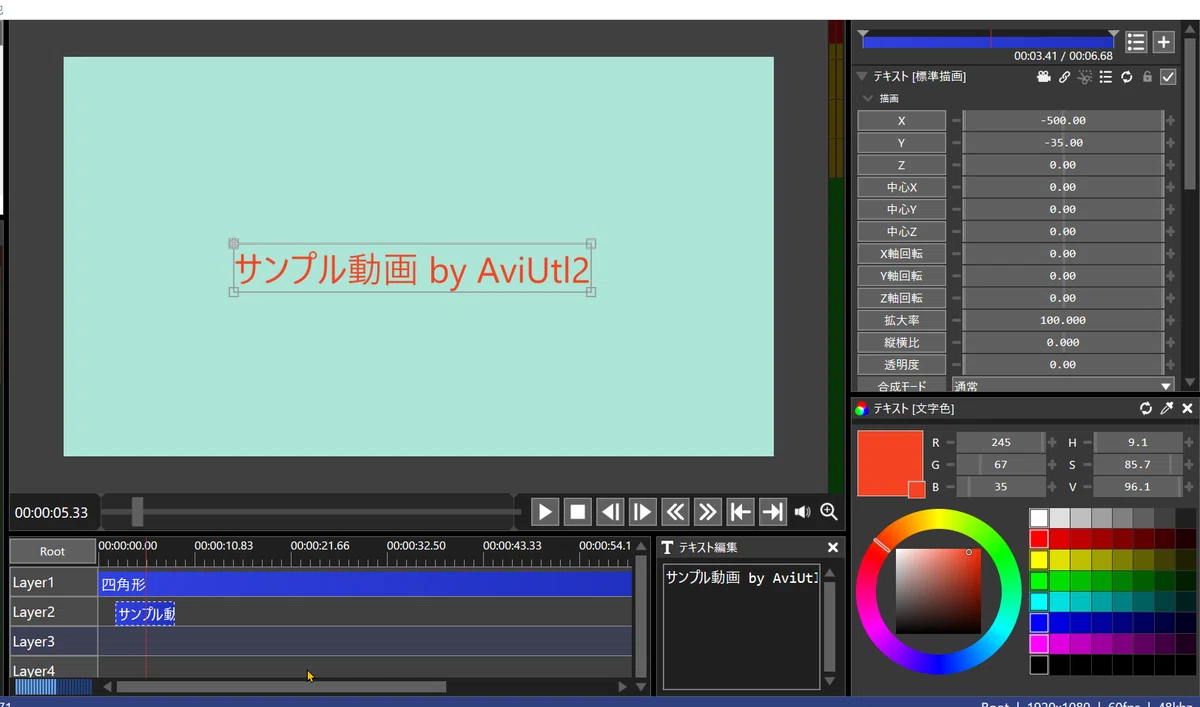Image resolution: width=1200 pixels, height=707 pixels.
Task: Click the speaker volume icon
Action: pyautogui.click(x=802, y=512)
